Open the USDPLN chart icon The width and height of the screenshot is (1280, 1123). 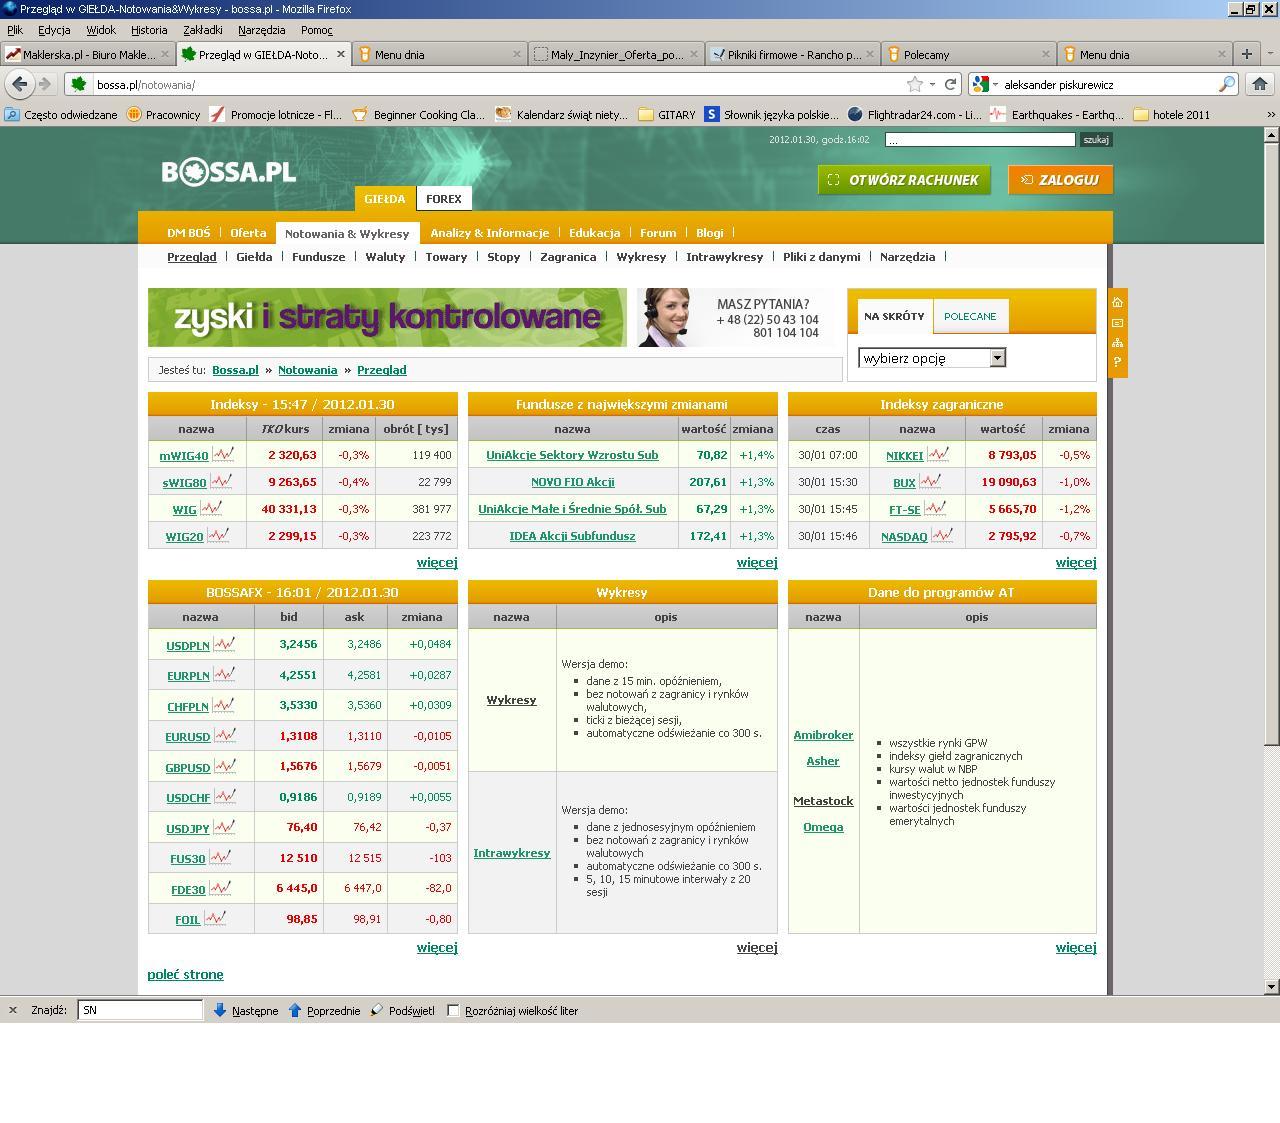pyautogui.click(x=224, y=645)
